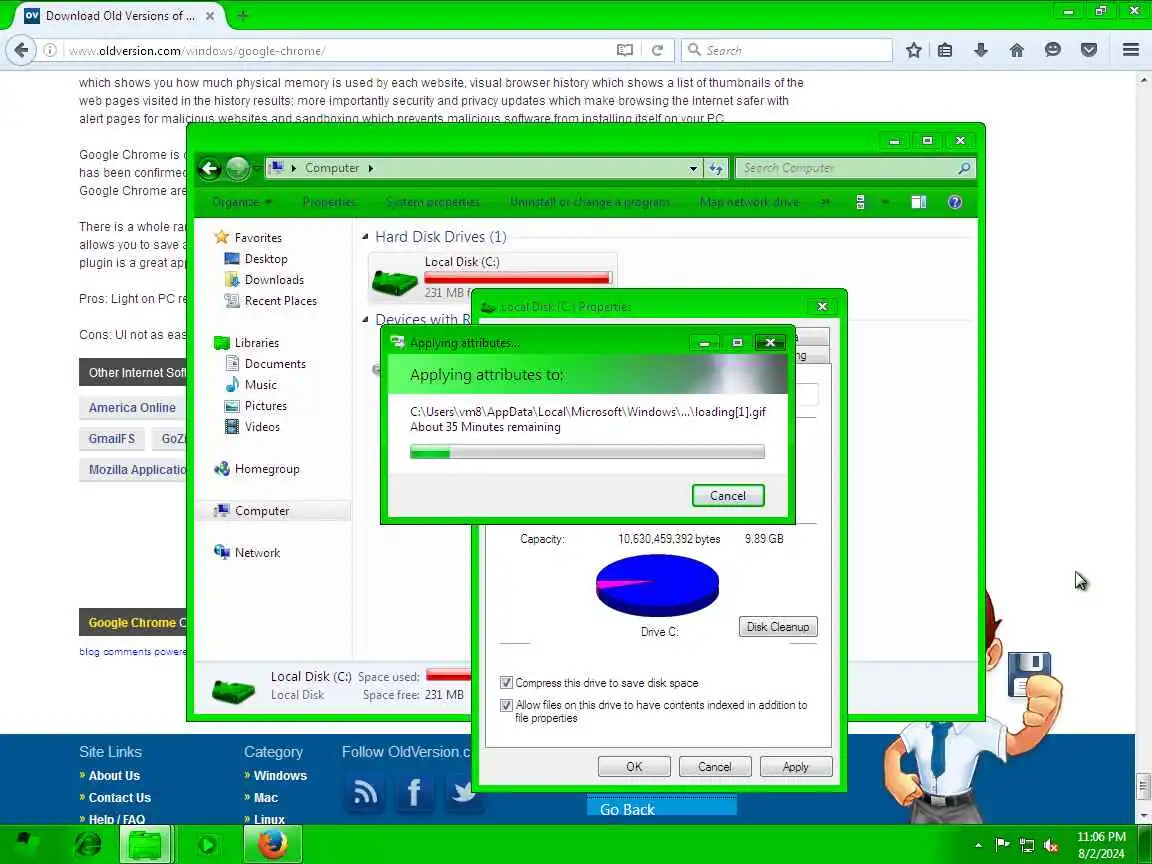The width and height of the screenshot is (1152, 864).
Task: Click Properties in the Explorer toolbar
Action: click(x=329, y=202)
